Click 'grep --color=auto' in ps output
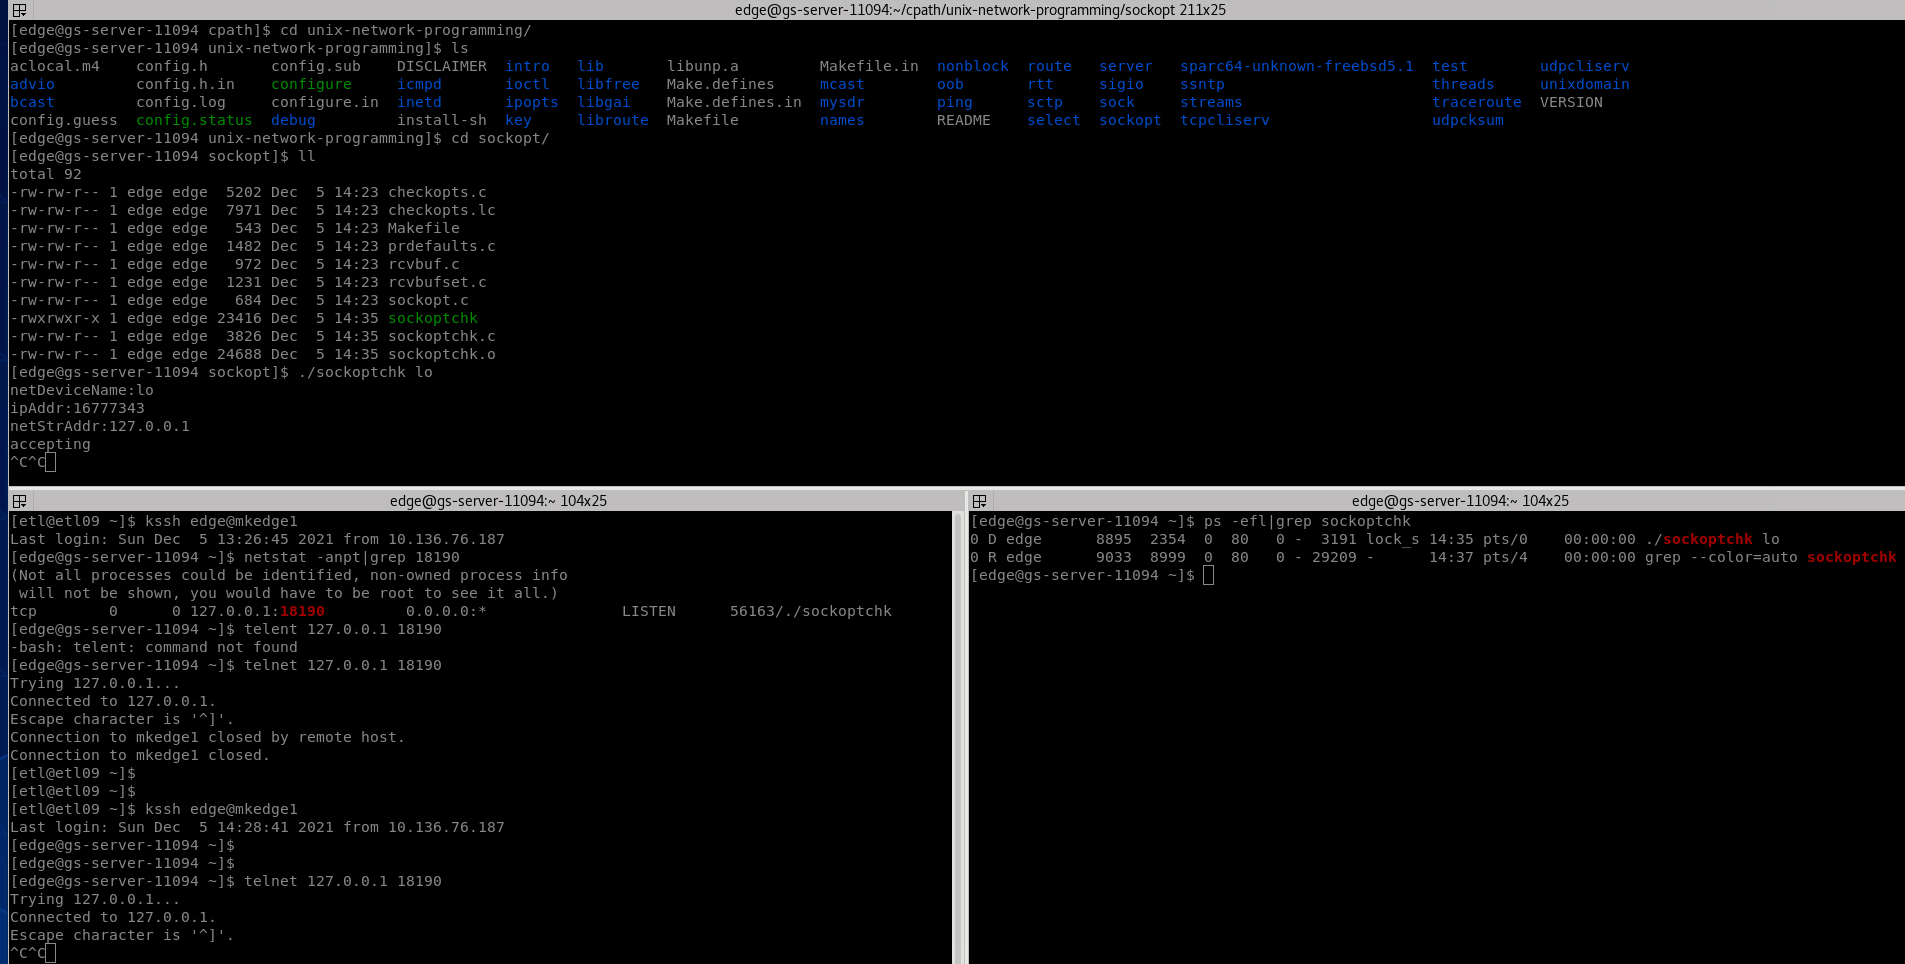Viewport: 1905px width, 964px height. coord(1722,557)
